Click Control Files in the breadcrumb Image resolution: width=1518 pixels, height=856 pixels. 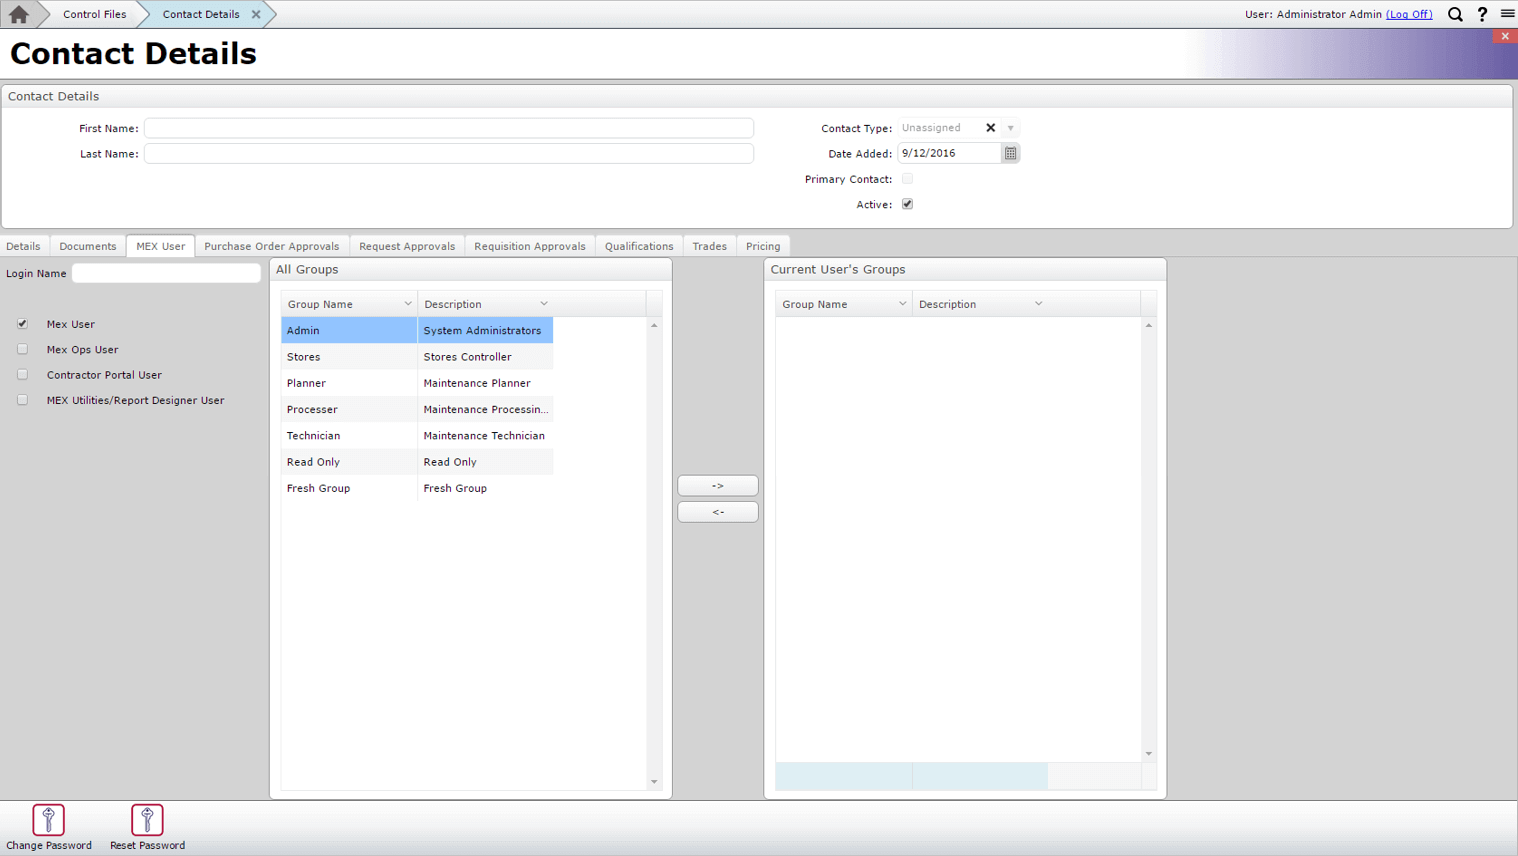point(95,14)
